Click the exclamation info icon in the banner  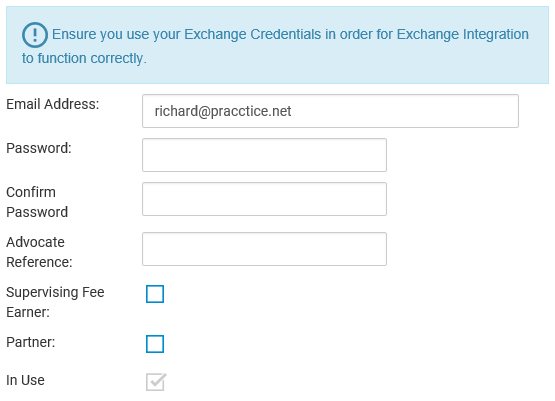[35, 35]
